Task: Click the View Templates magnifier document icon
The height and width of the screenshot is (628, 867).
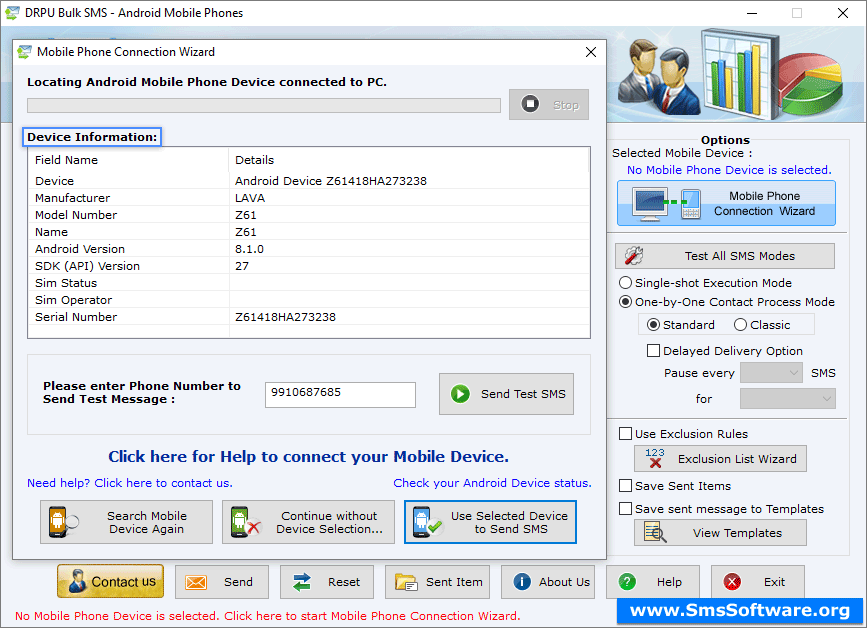Action: pos(655,533)
